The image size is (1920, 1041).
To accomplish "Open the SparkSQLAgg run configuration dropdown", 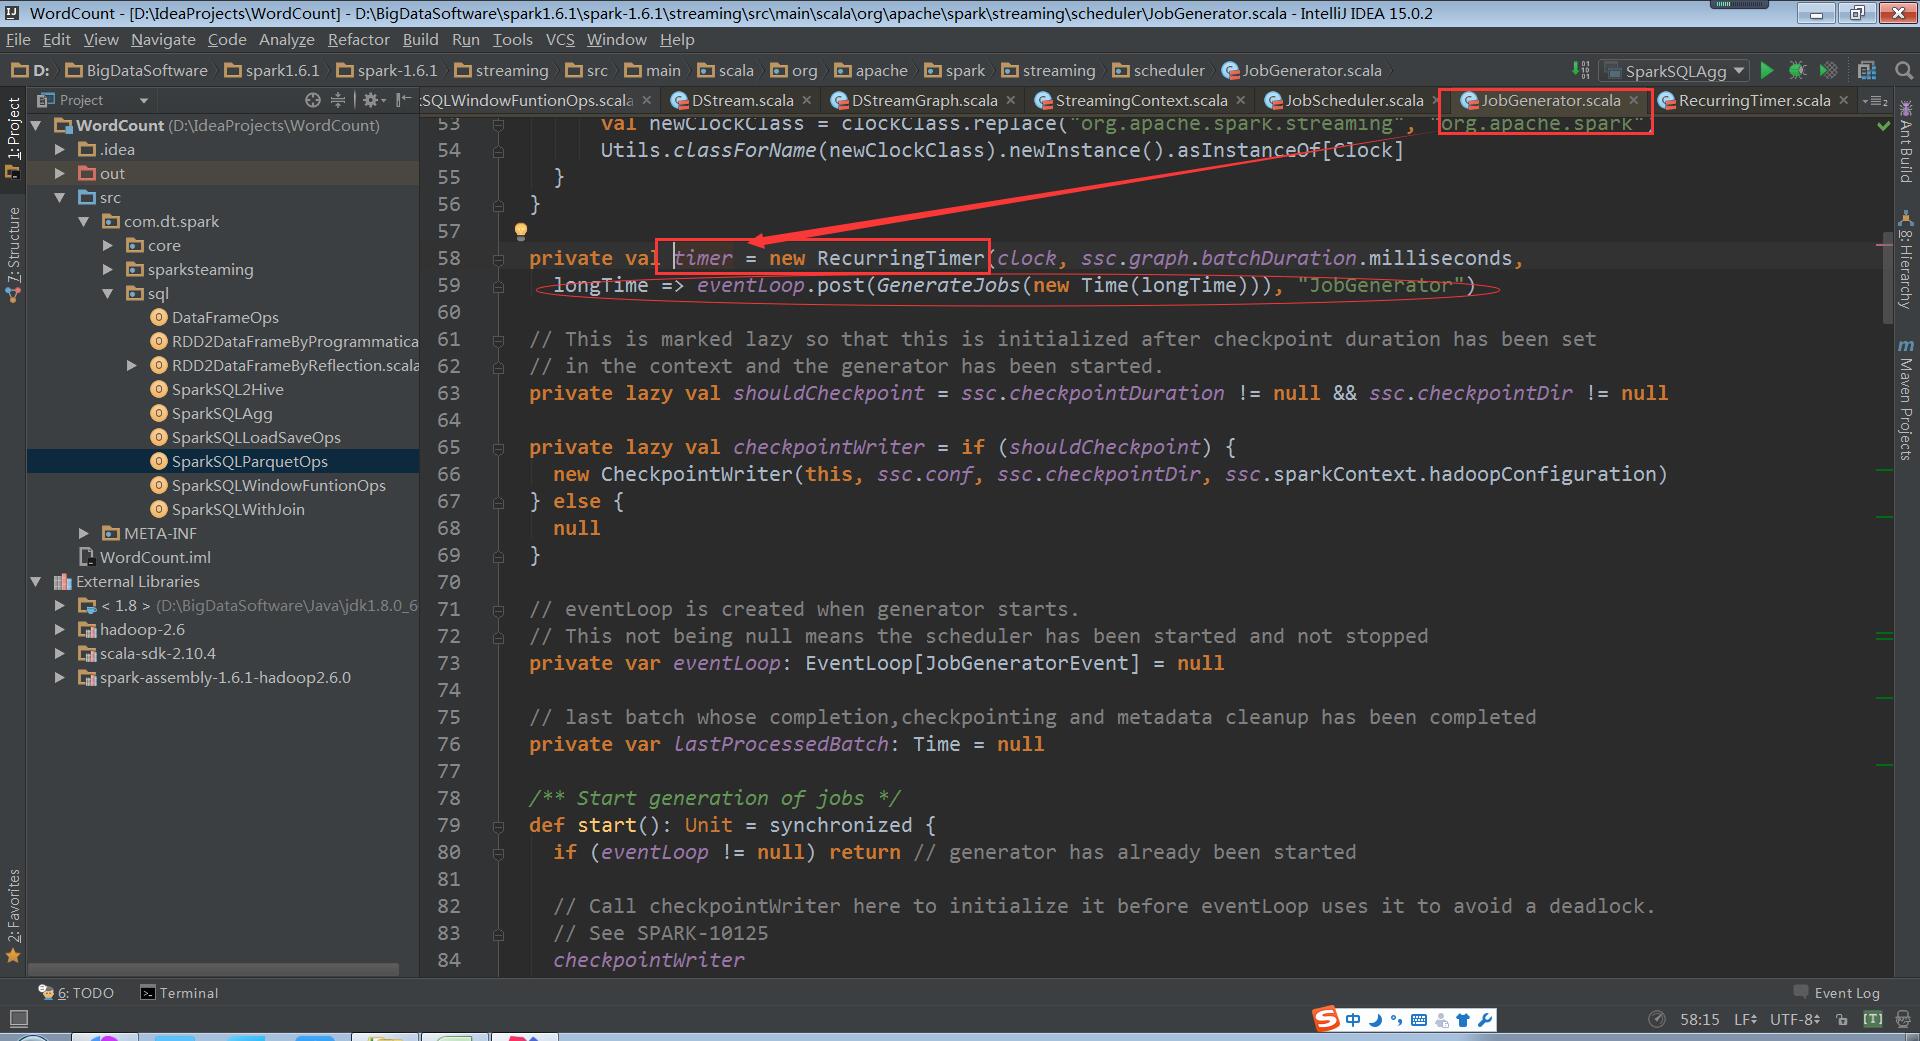I will 1673,71.
